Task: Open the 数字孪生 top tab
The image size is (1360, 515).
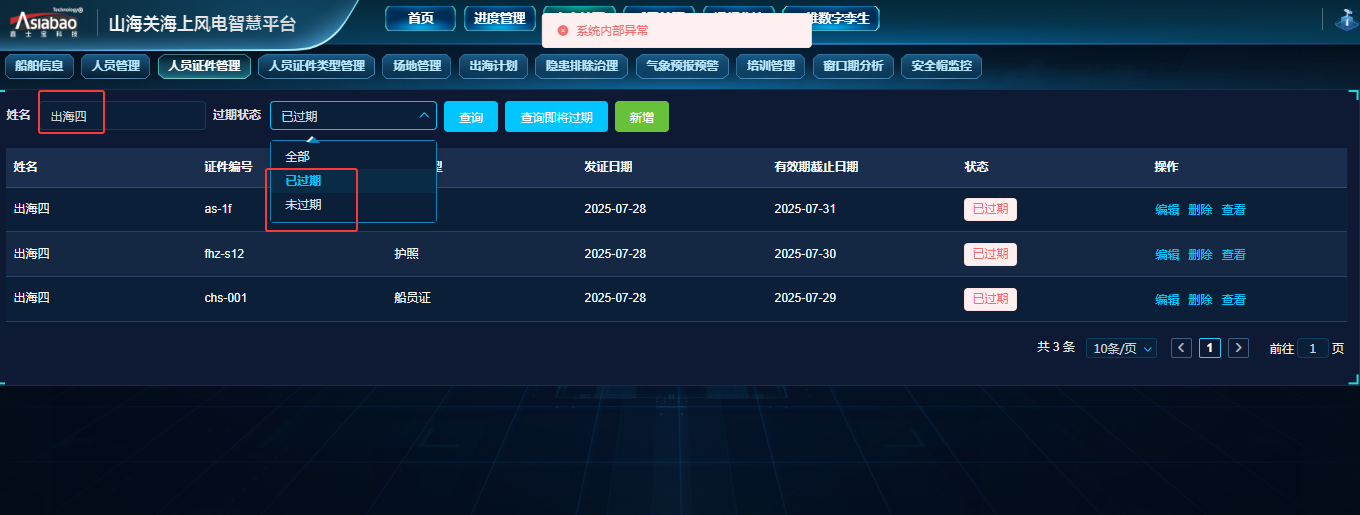Action: point(833,18)
